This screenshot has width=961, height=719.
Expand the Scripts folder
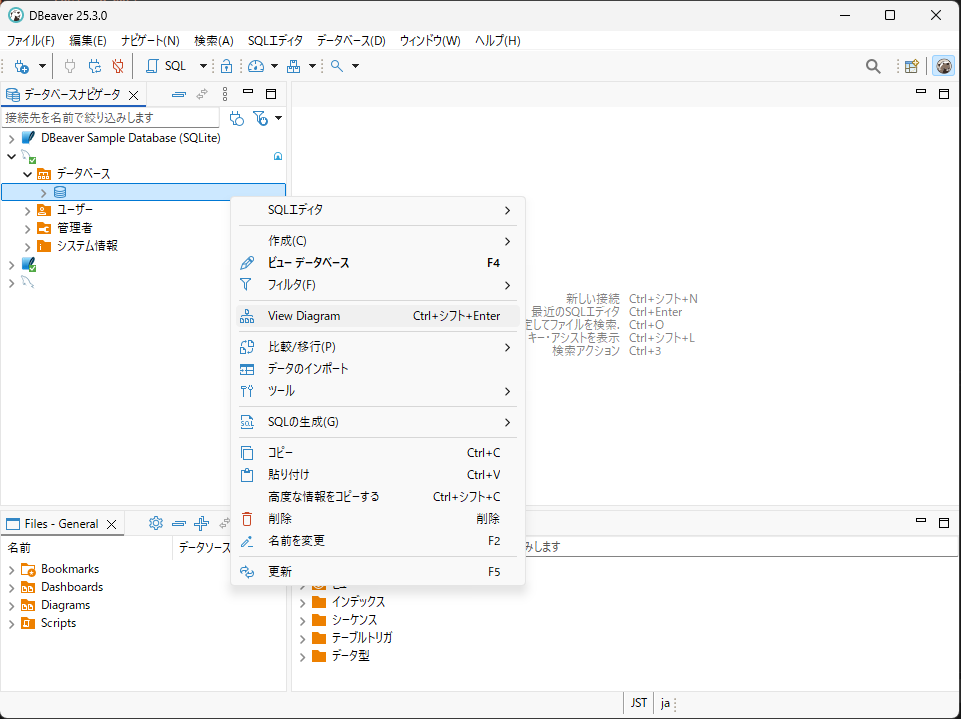point(11,624)
